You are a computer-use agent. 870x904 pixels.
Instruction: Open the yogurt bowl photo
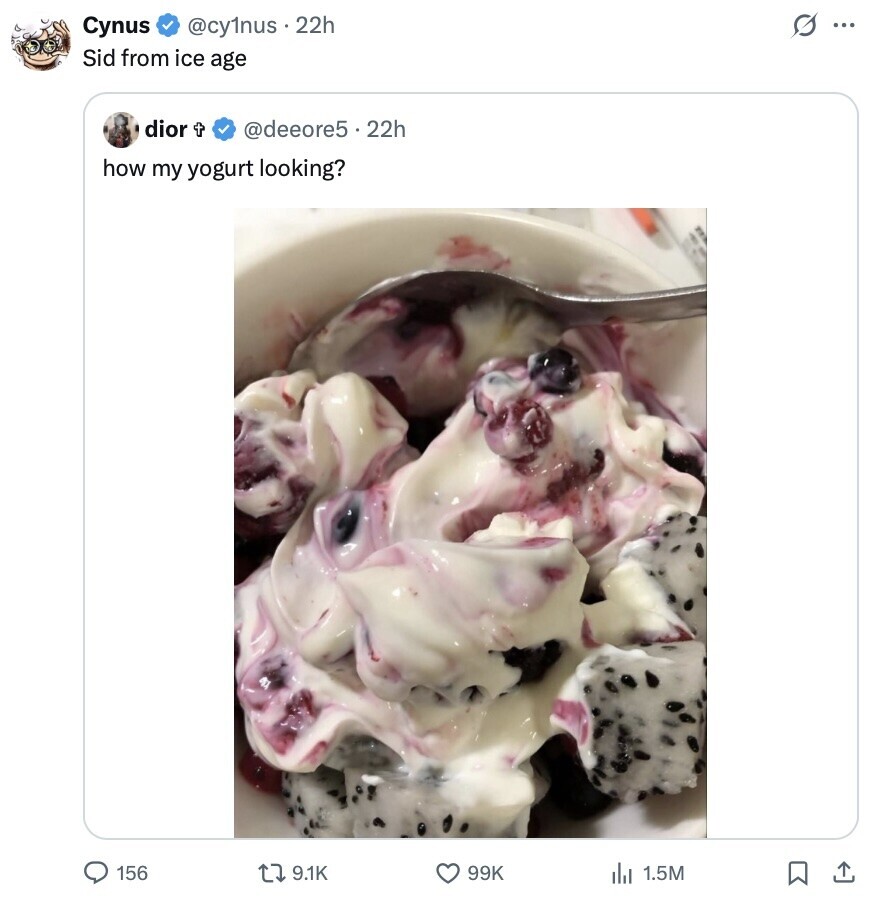tap(470, 522)
